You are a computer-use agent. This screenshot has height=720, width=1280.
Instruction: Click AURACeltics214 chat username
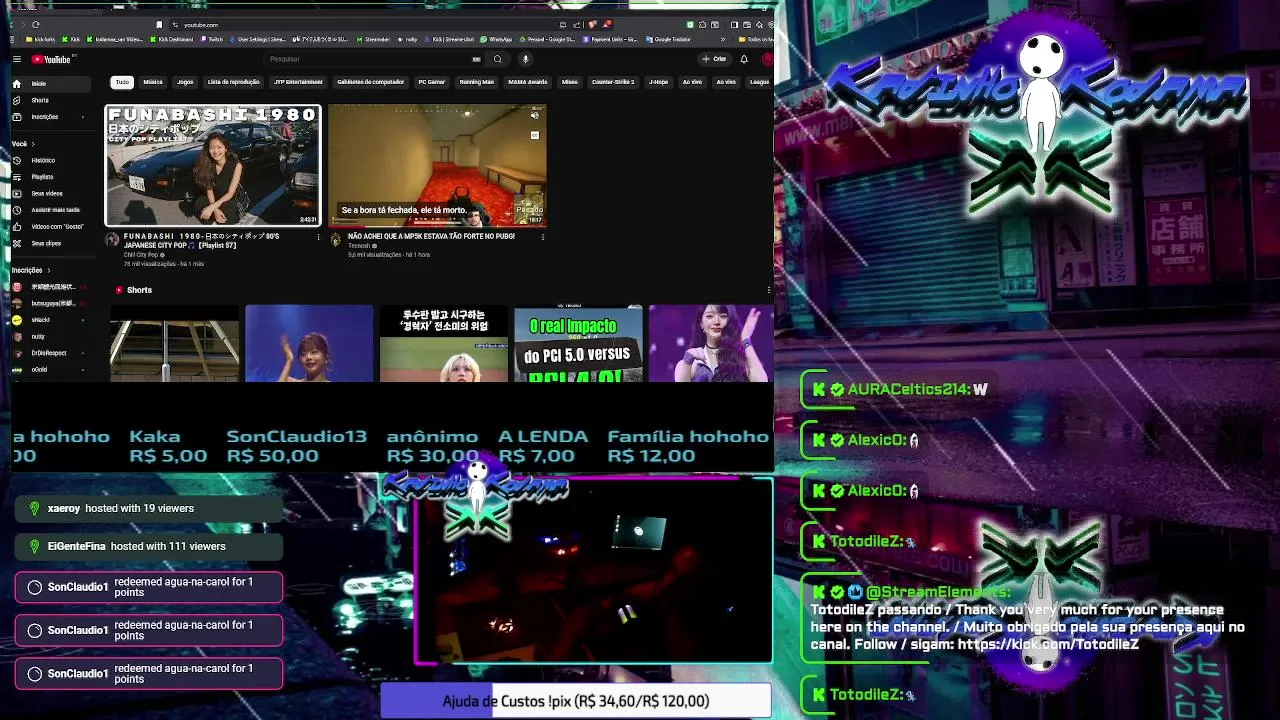click(x=909, y=390)
